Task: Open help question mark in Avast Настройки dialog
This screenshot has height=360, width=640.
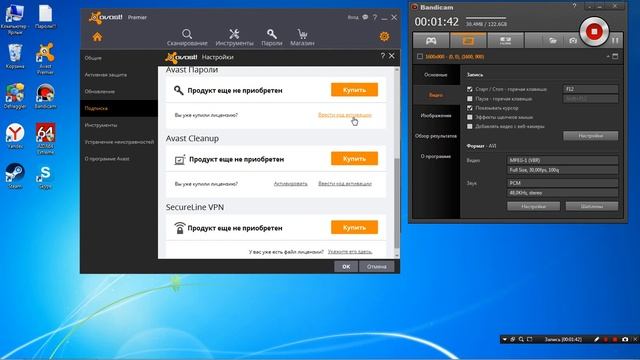Action: pyautogui.click(x=382, y=56)
